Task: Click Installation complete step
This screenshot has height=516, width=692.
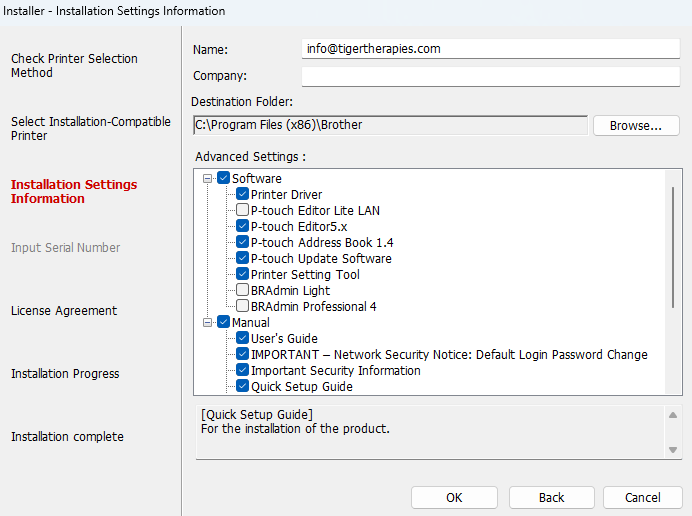Action: click(67, 437)
